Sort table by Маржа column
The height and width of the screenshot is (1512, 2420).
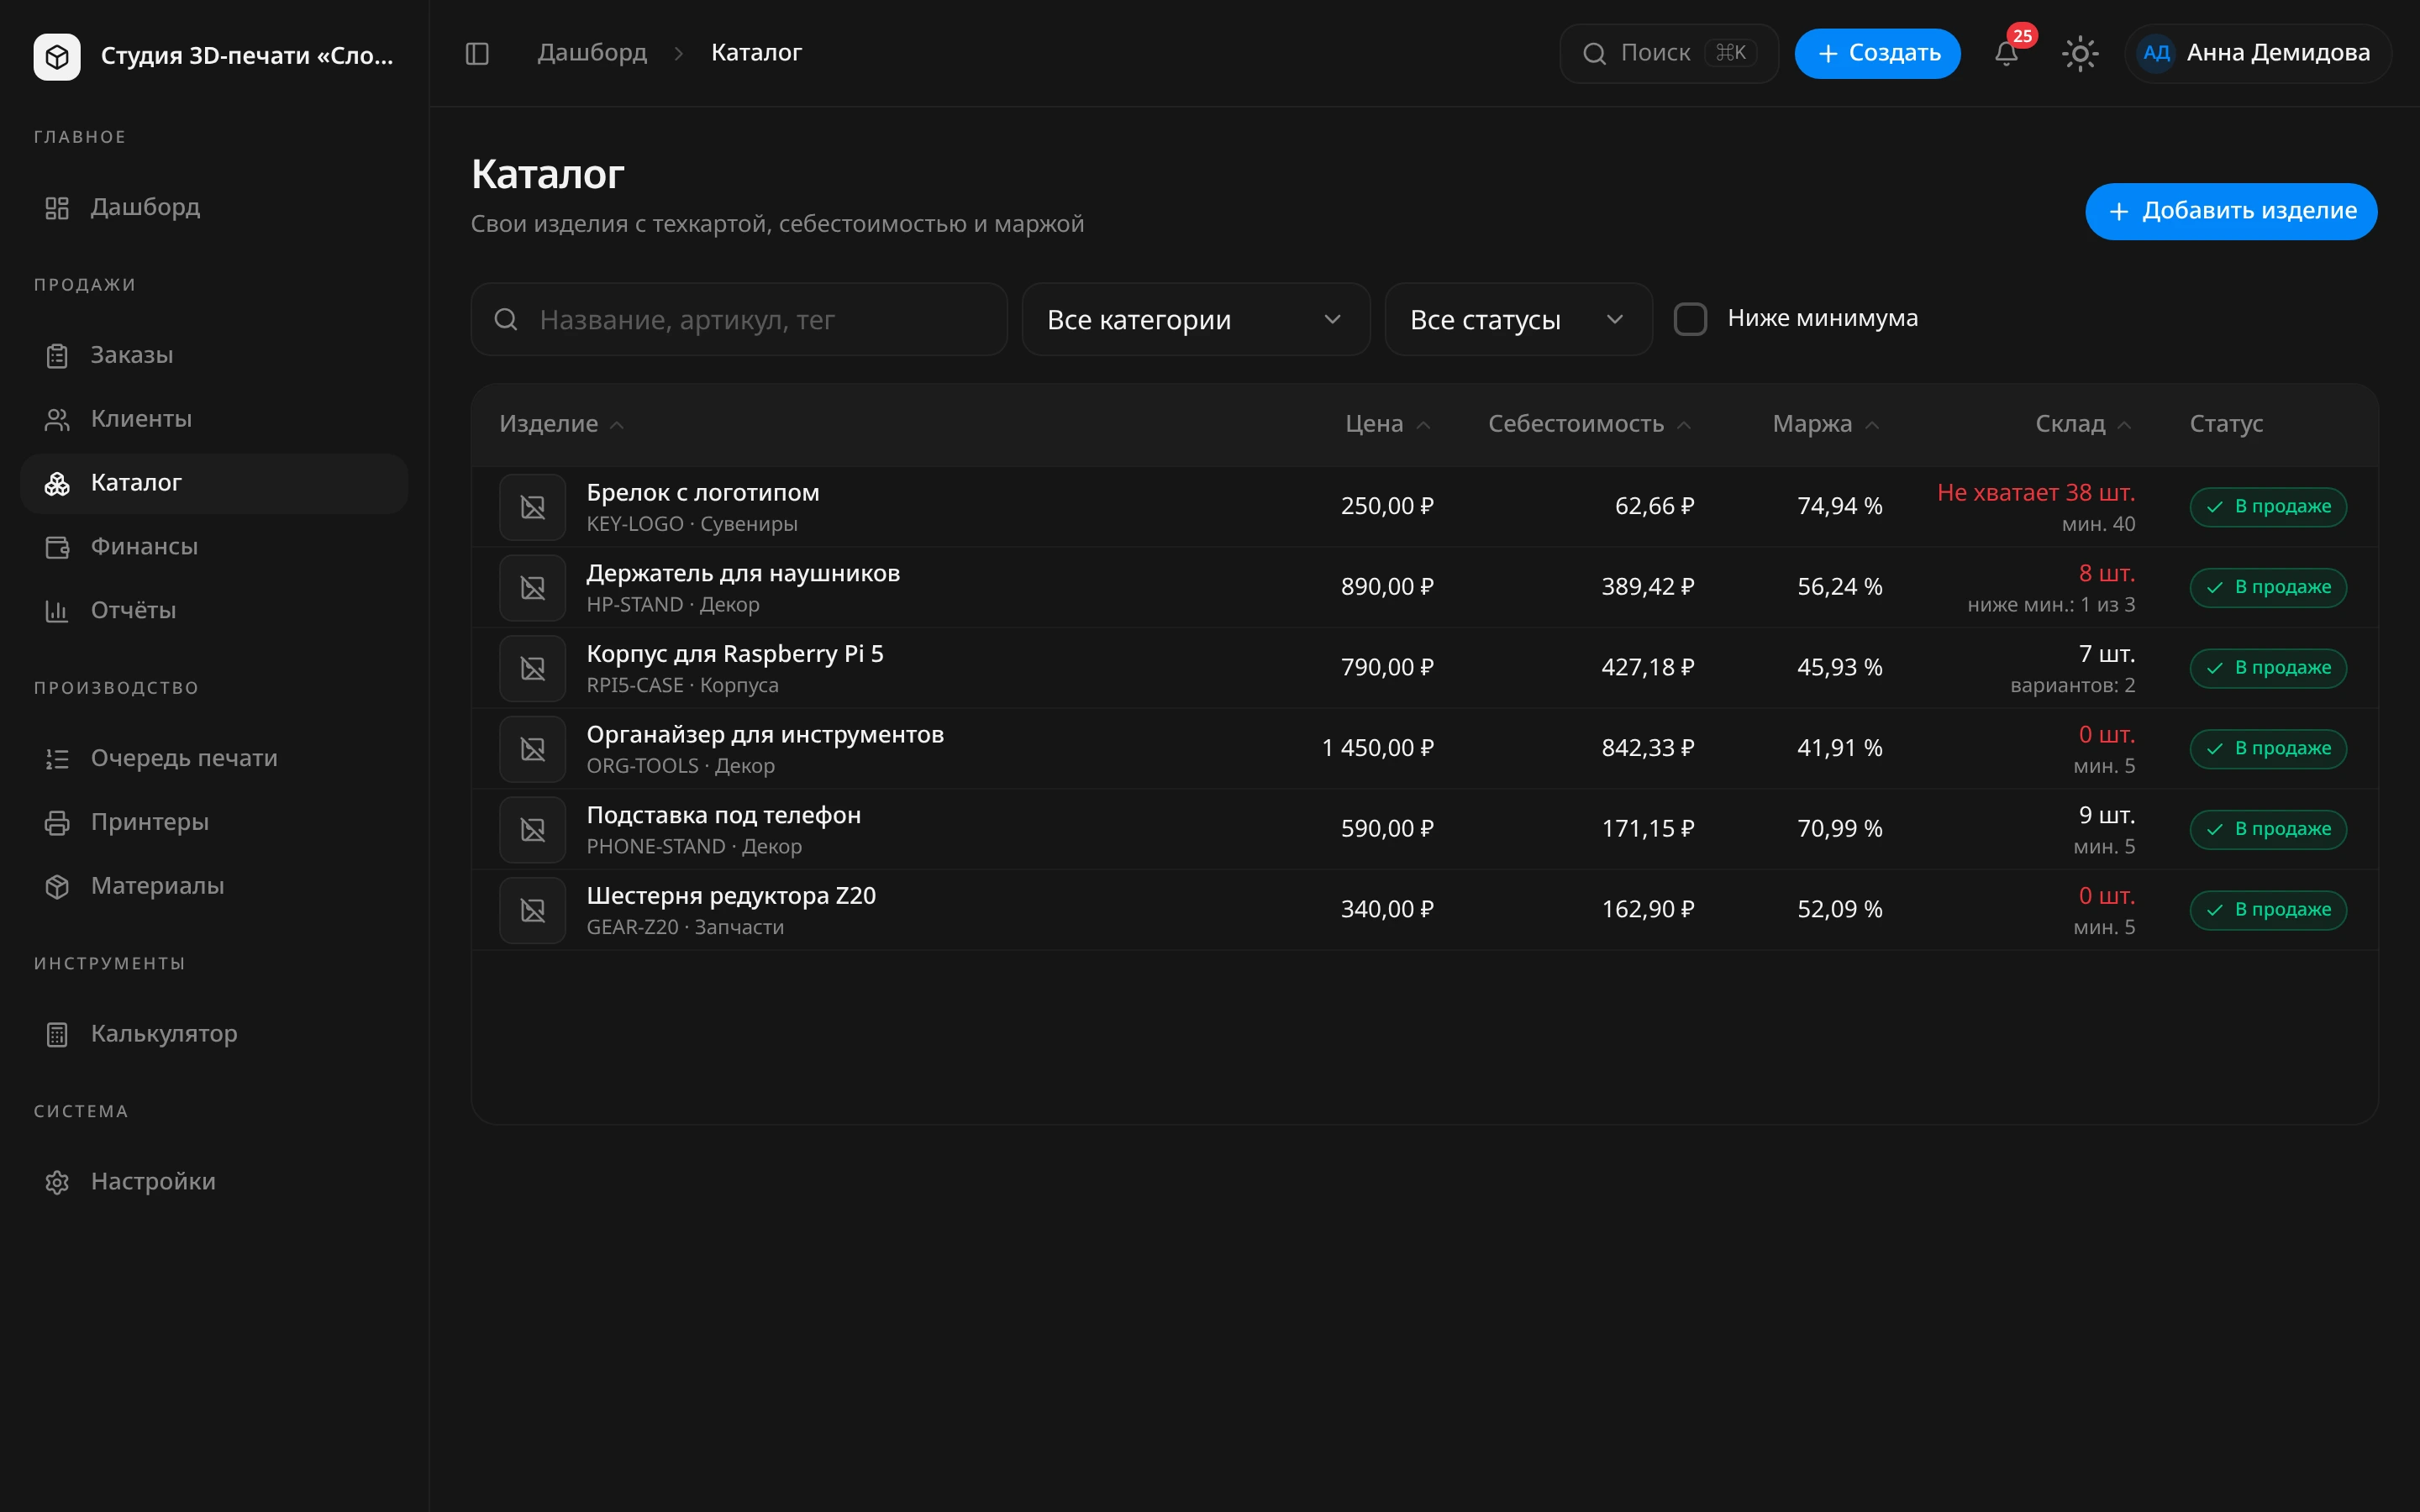point(1825,424)
